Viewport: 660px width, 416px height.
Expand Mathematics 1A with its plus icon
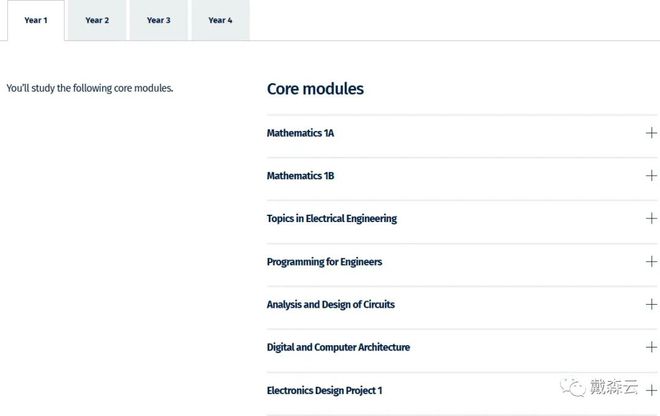click(x=651, y=133)
